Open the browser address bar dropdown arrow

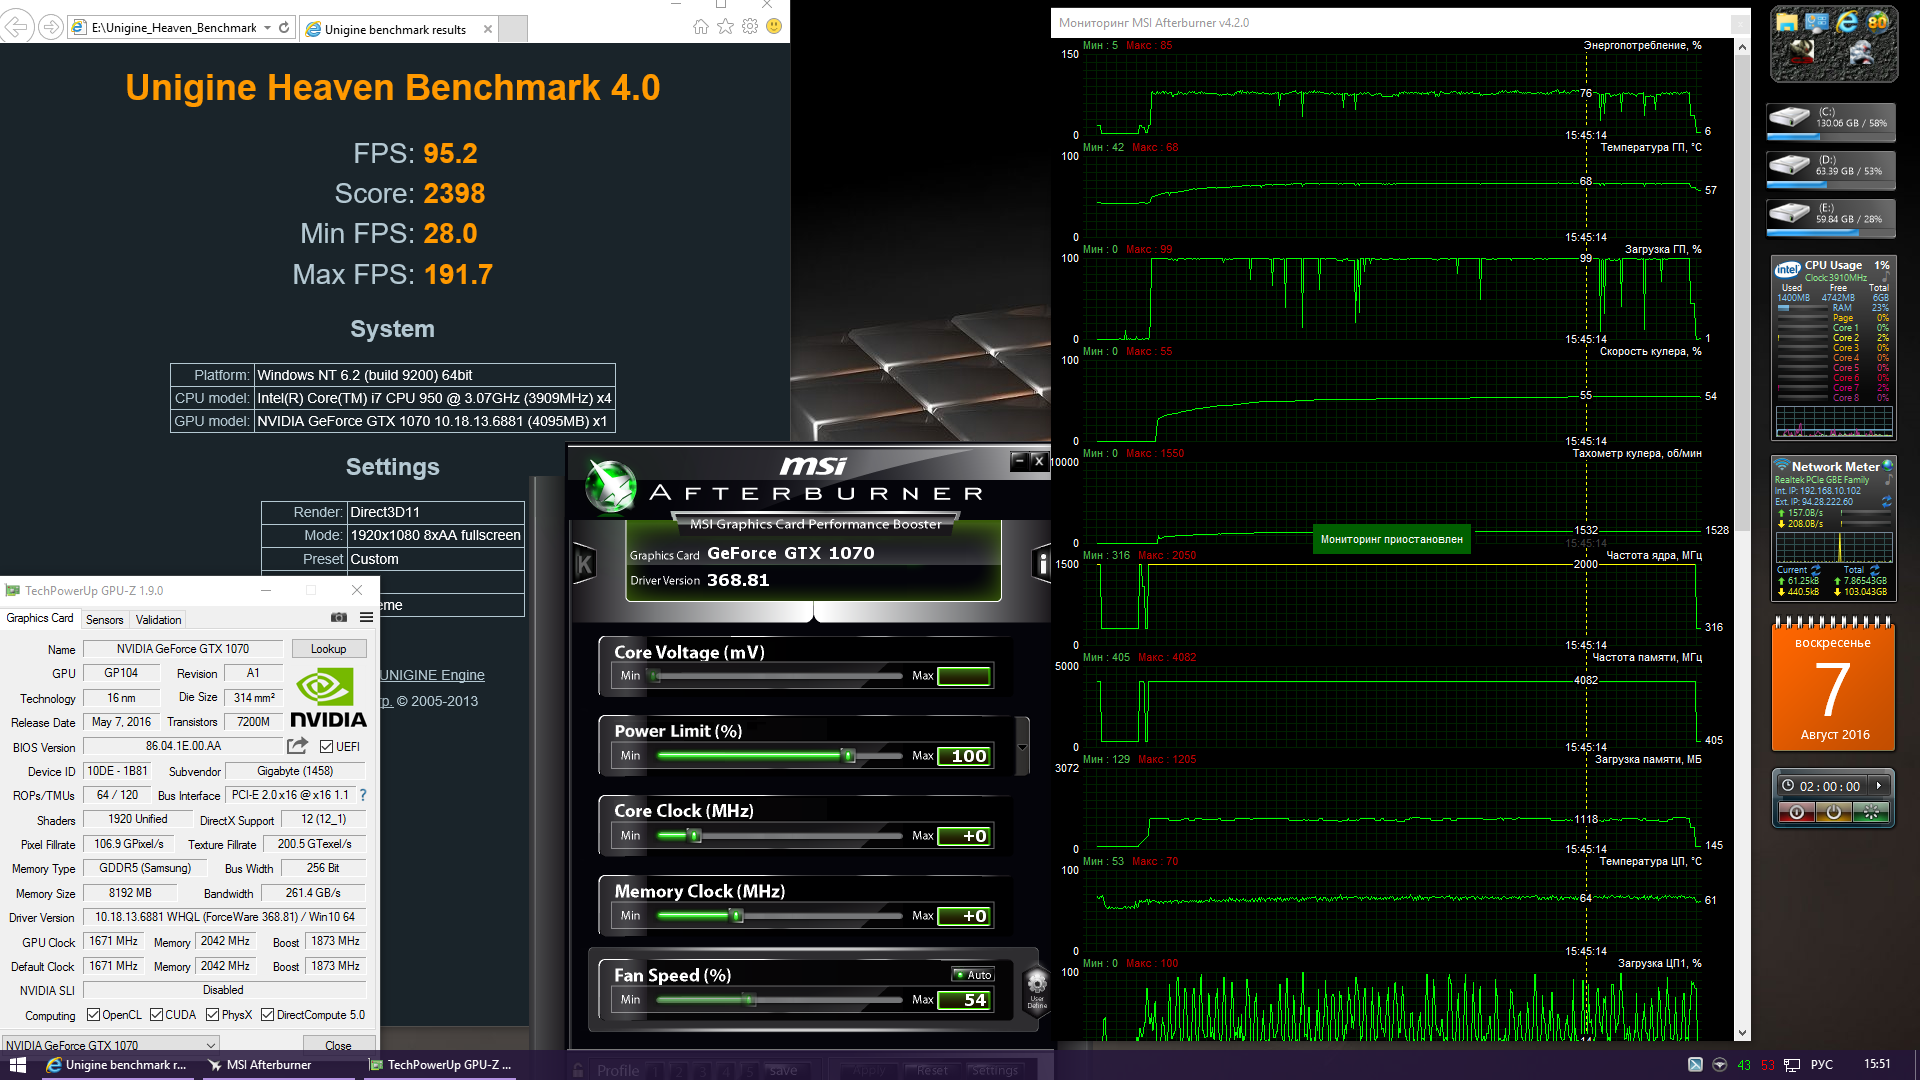point(268,28)
